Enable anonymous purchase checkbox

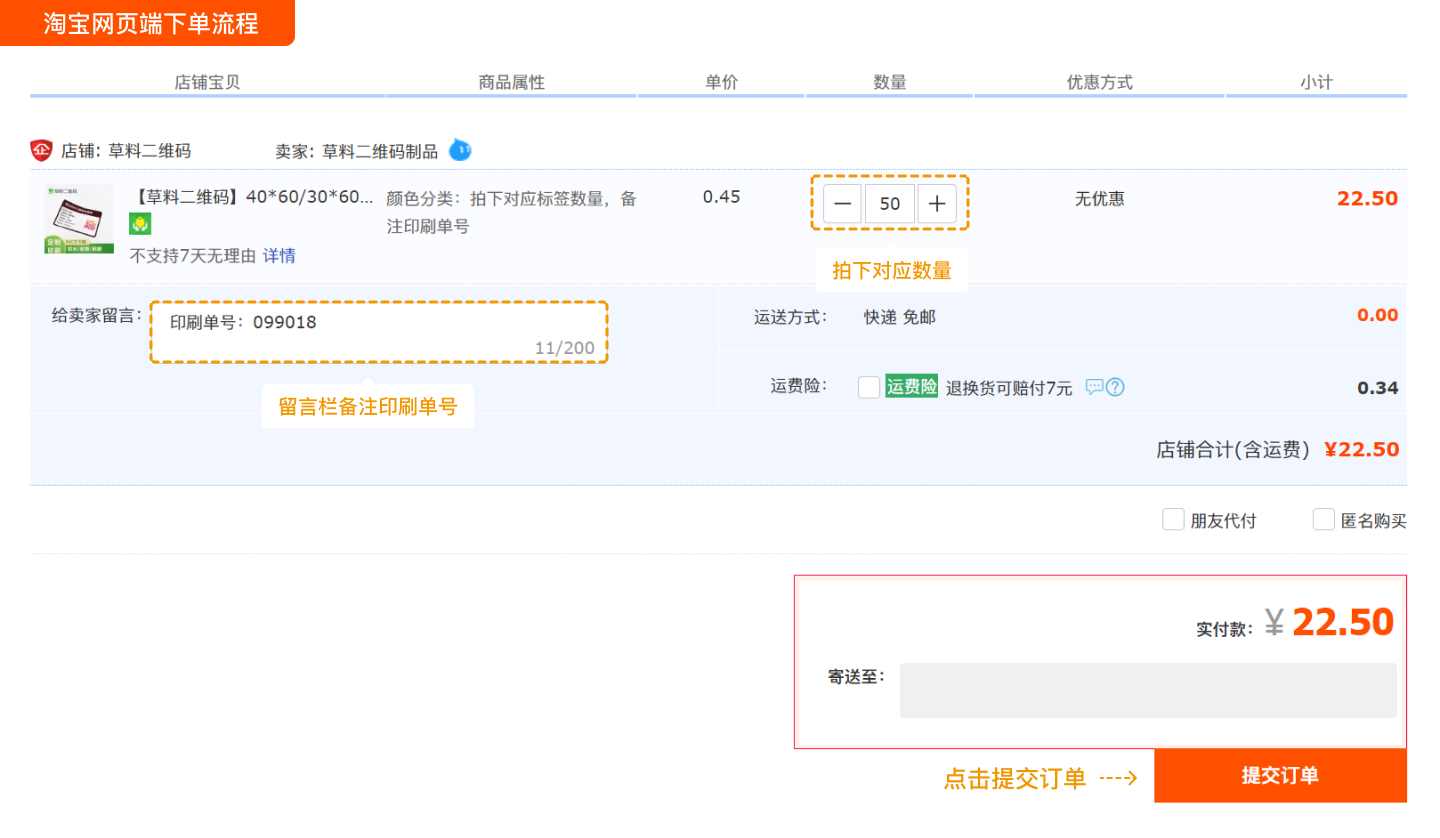pyautogui.click(x=1324, y=519)
